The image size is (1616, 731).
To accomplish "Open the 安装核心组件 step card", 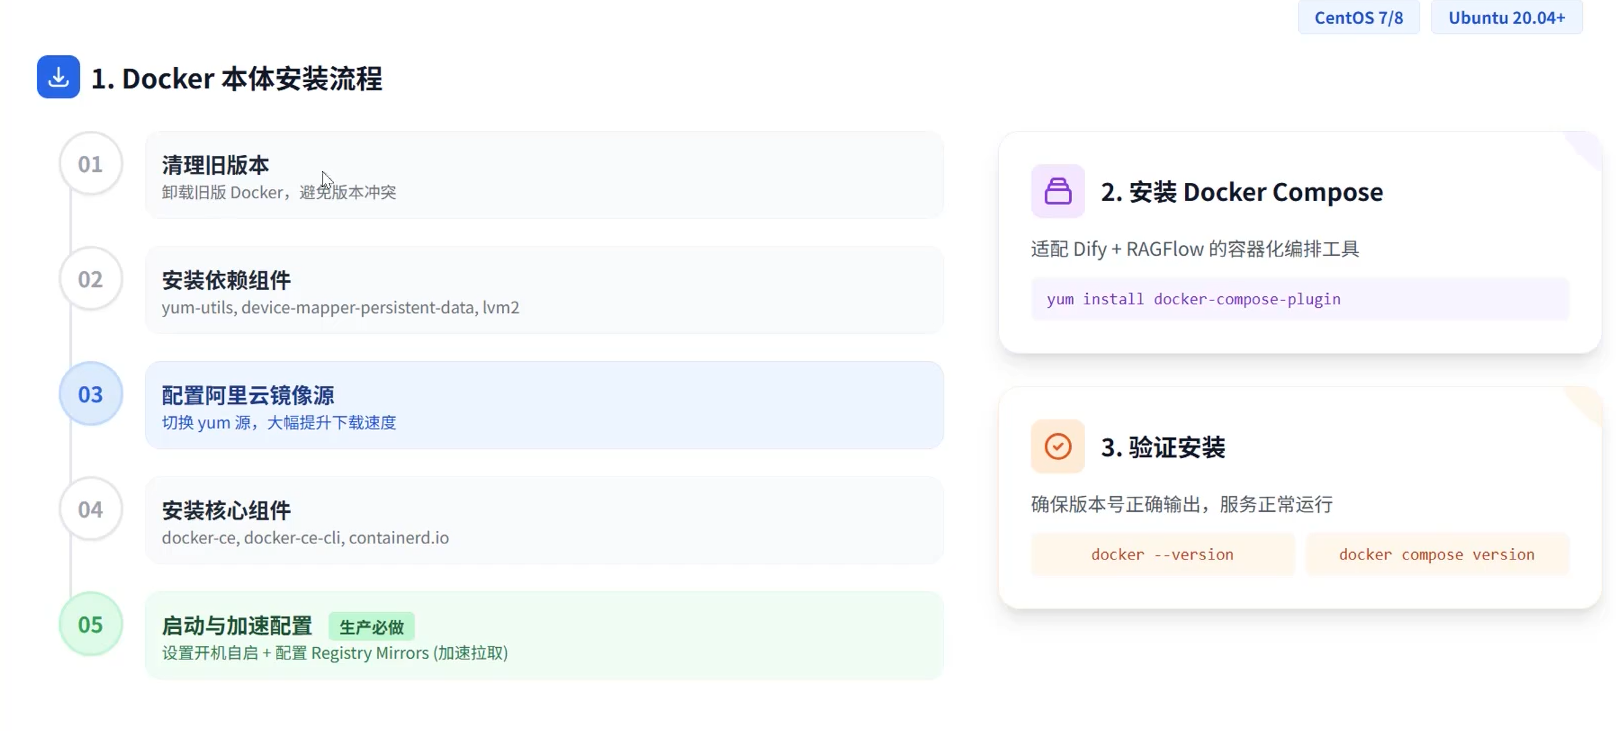I will (544, 520).
